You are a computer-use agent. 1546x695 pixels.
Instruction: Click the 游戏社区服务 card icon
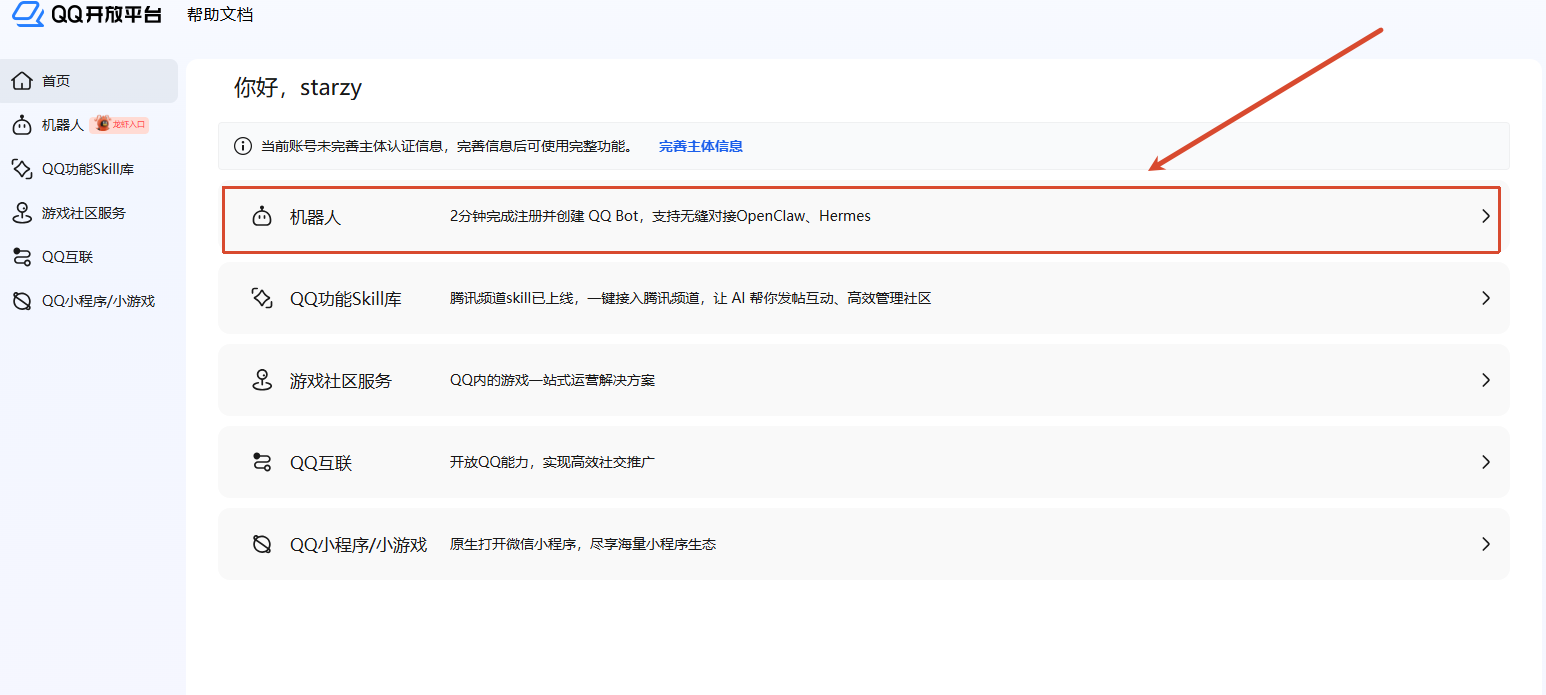[x=262, y=380]
